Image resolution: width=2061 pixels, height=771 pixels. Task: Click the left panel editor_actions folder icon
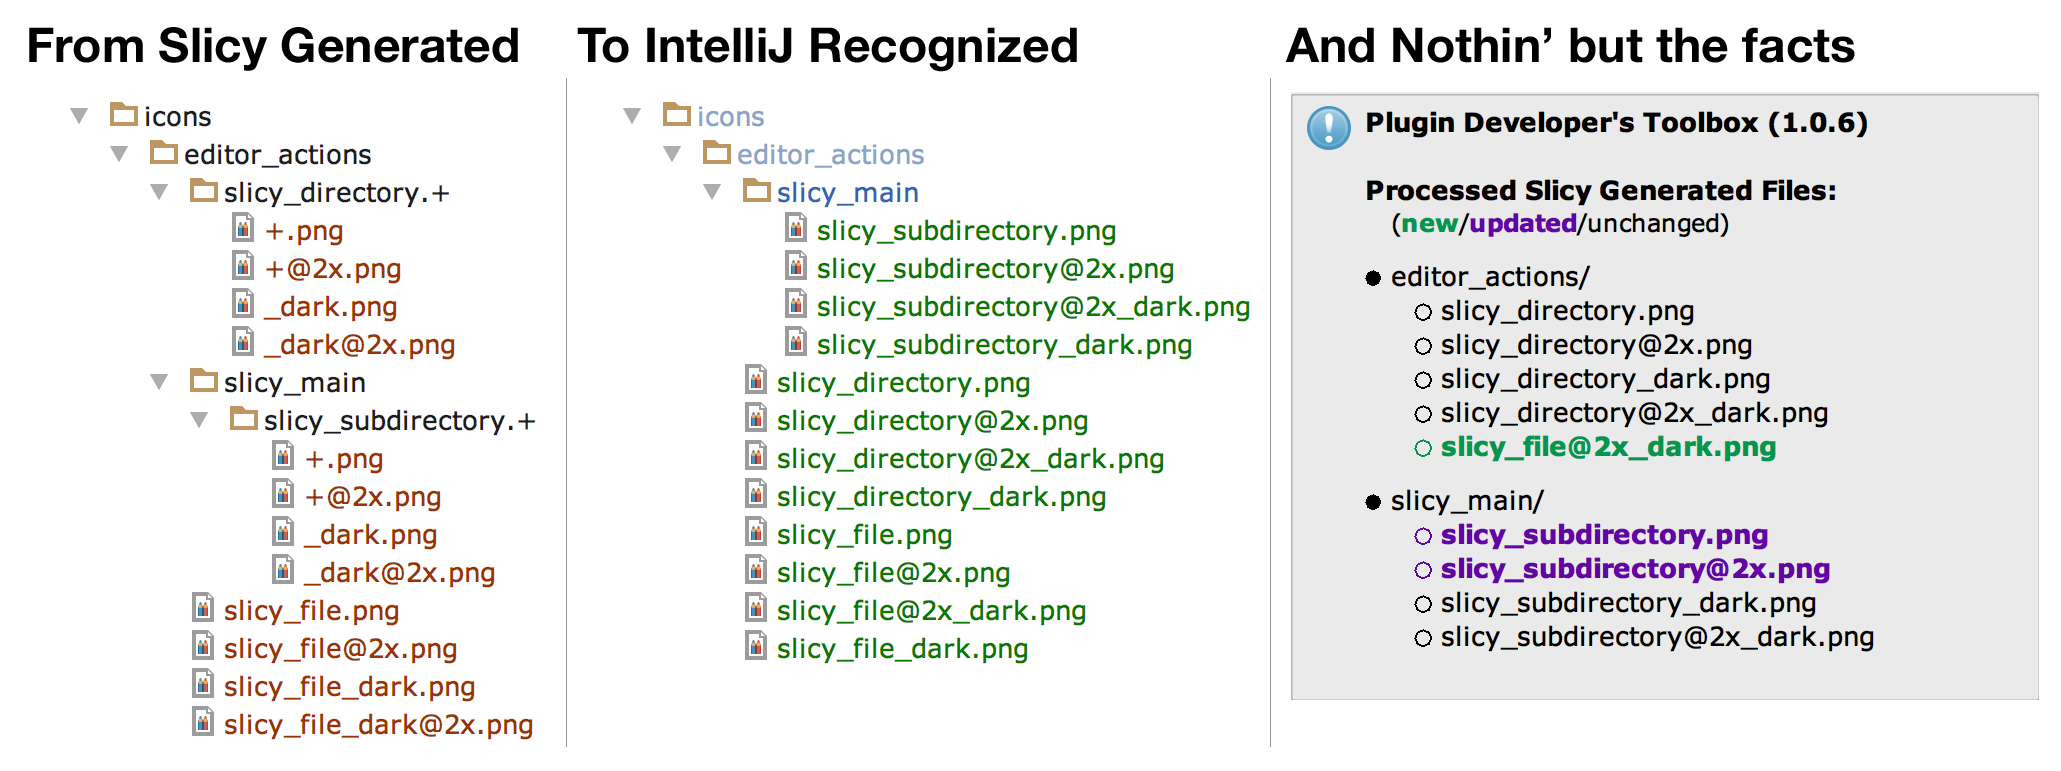164,153
